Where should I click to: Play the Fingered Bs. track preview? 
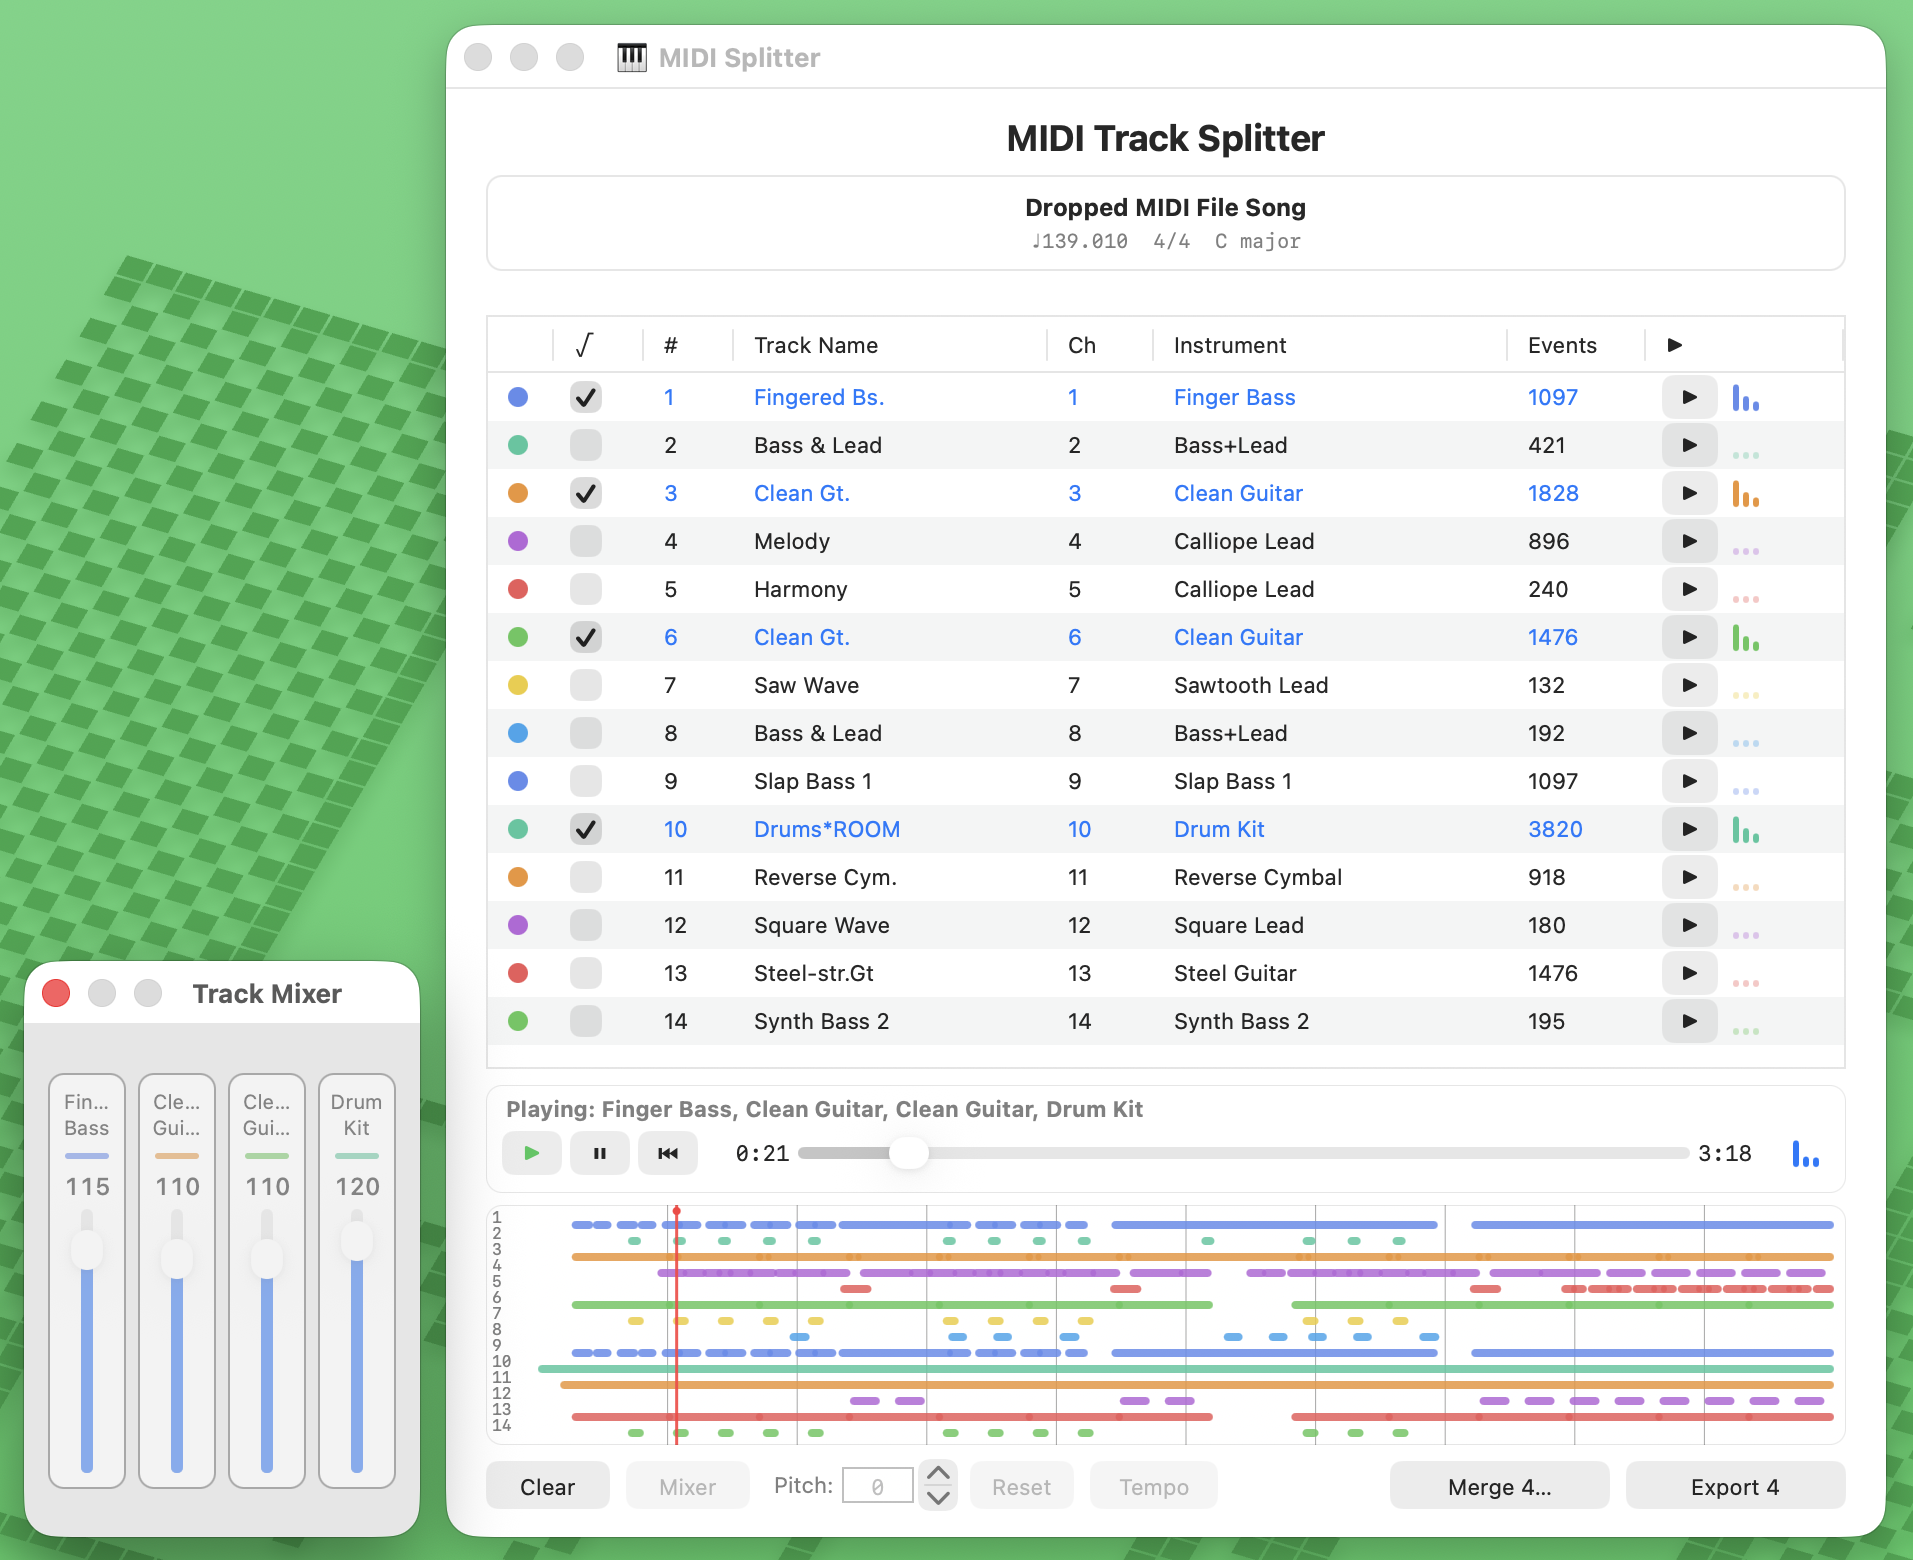(1689, 397)
